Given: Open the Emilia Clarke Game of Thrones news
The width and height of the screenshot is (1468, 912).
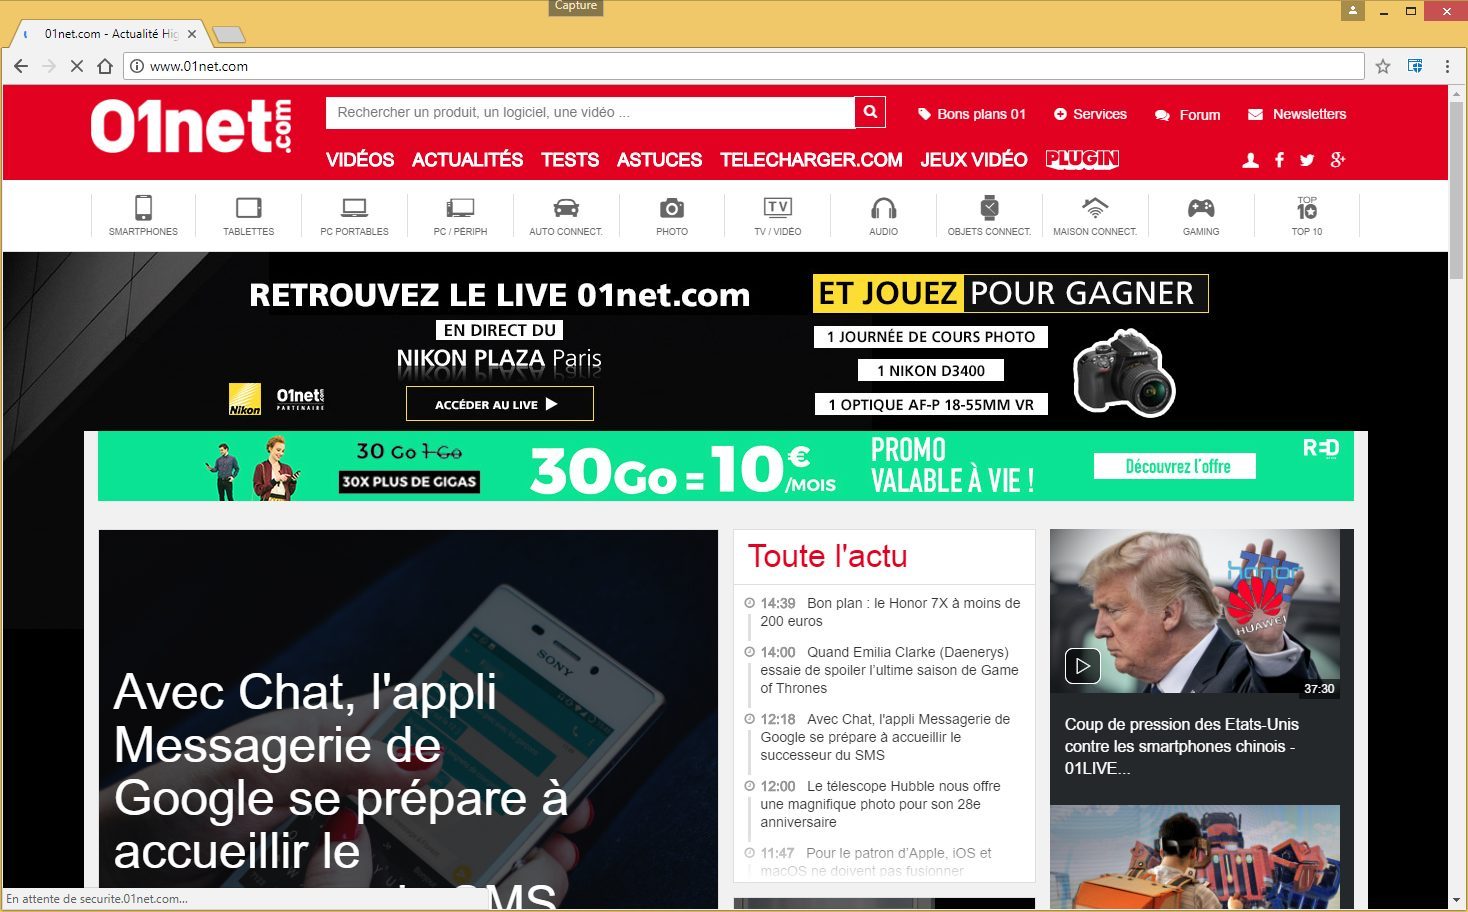Looking at the screenshot, I should point(889,670).
